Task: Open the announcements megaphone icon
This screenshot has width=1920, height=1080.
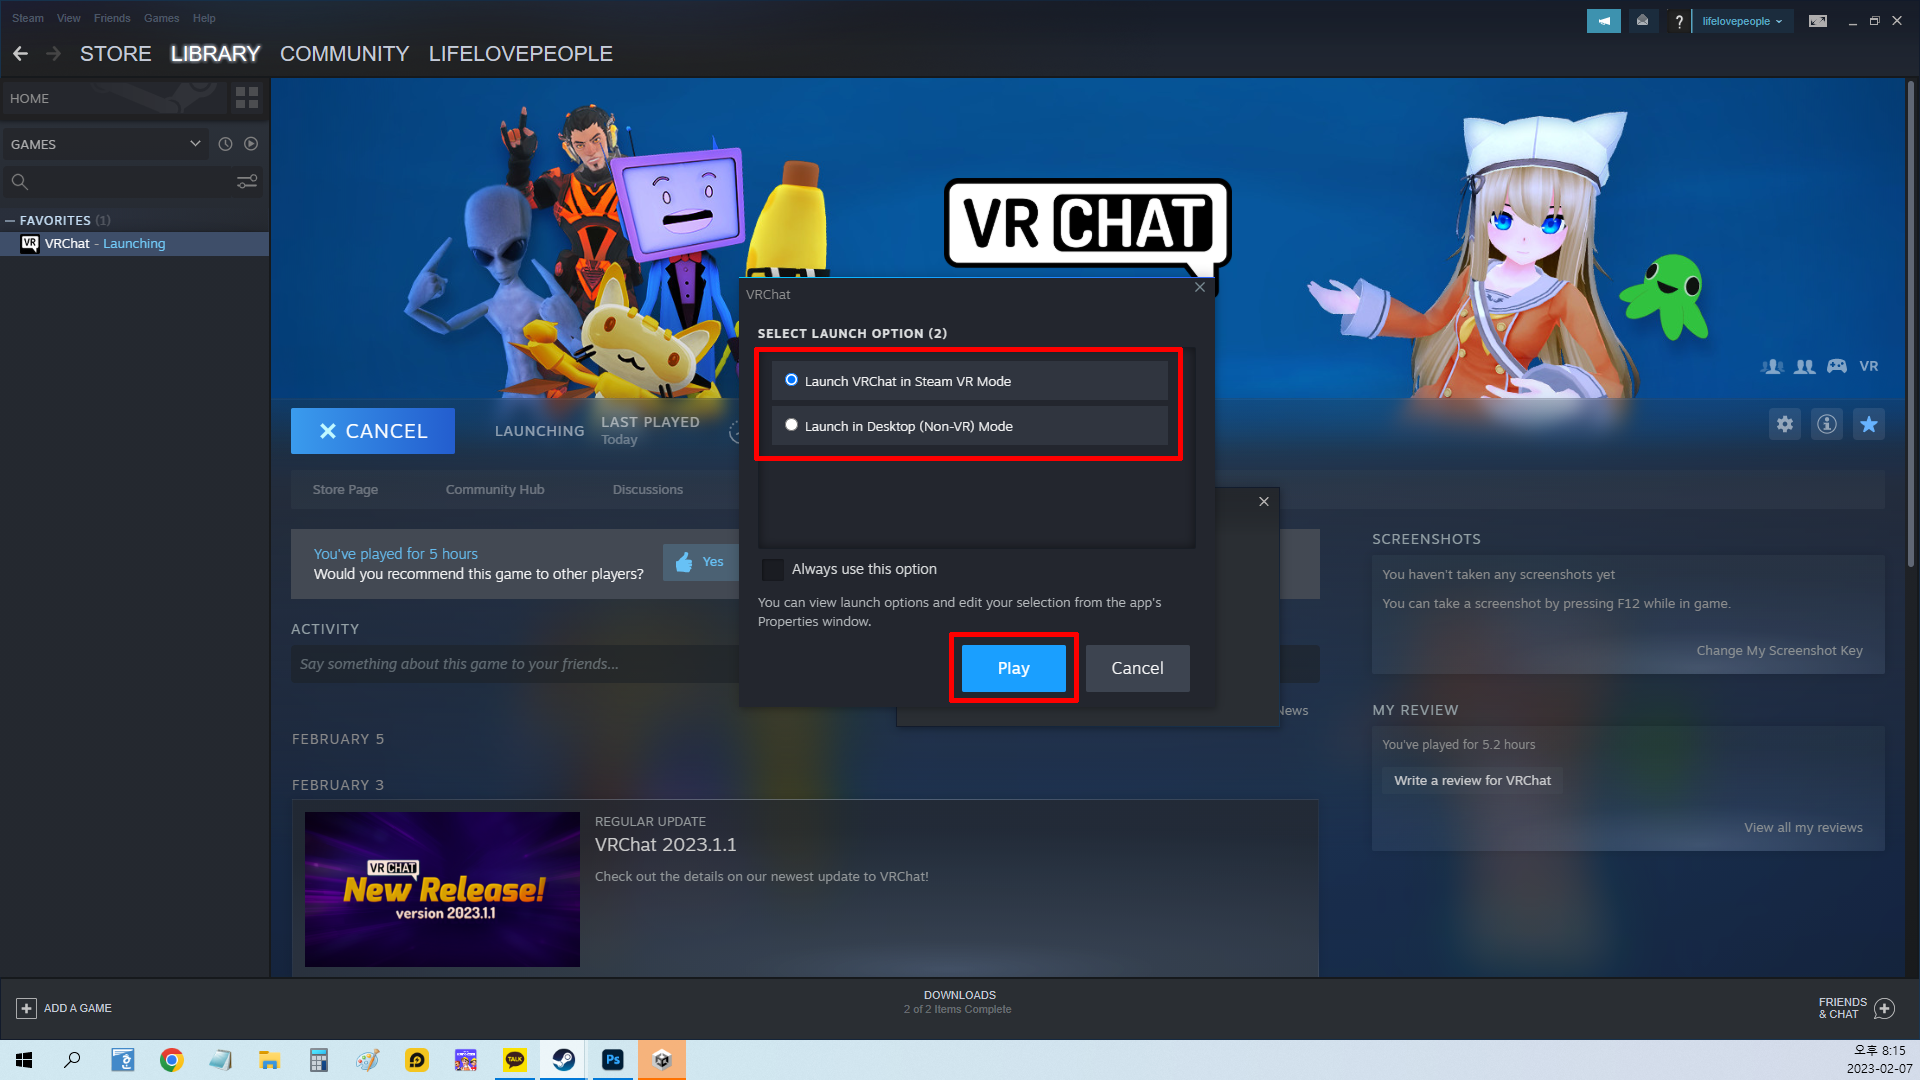Action: [x=1603, y=21]
